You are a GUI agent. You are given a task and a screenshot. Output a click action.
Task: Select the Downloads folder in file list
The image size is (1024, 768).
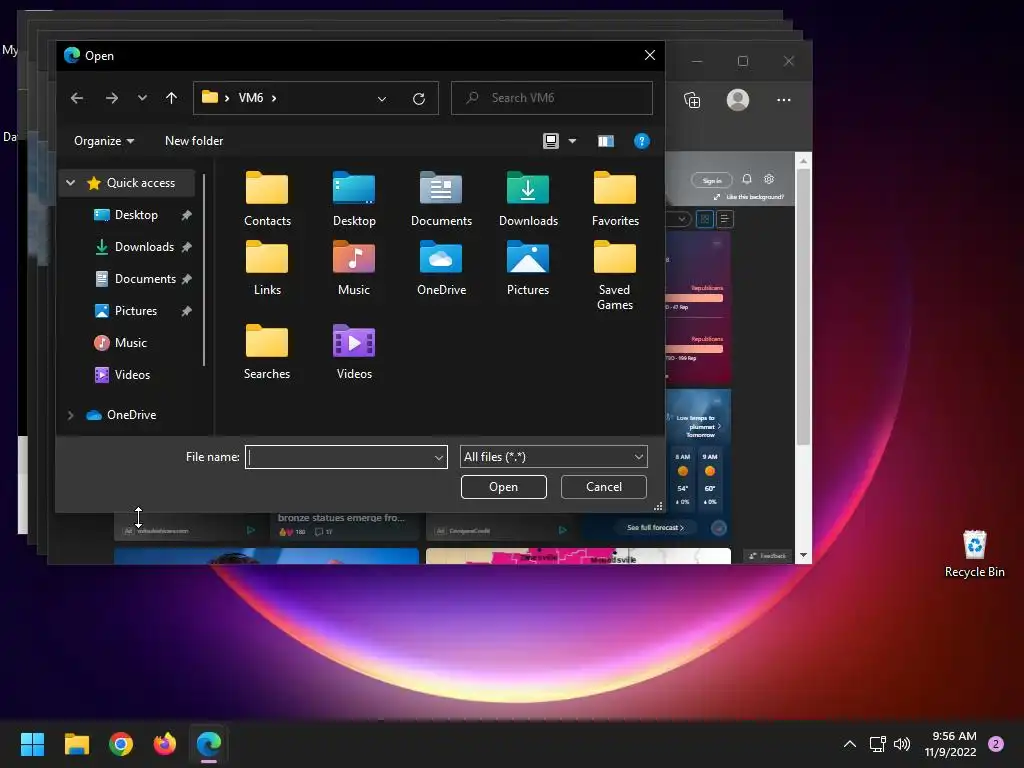[528, 199]
